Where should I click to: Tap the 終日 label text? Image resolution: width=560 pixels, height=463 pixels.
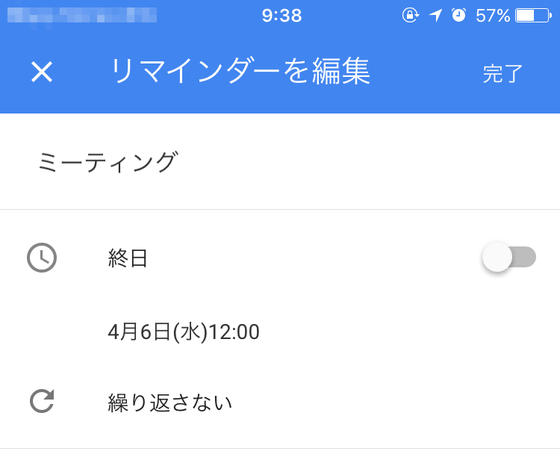[128, 258]
